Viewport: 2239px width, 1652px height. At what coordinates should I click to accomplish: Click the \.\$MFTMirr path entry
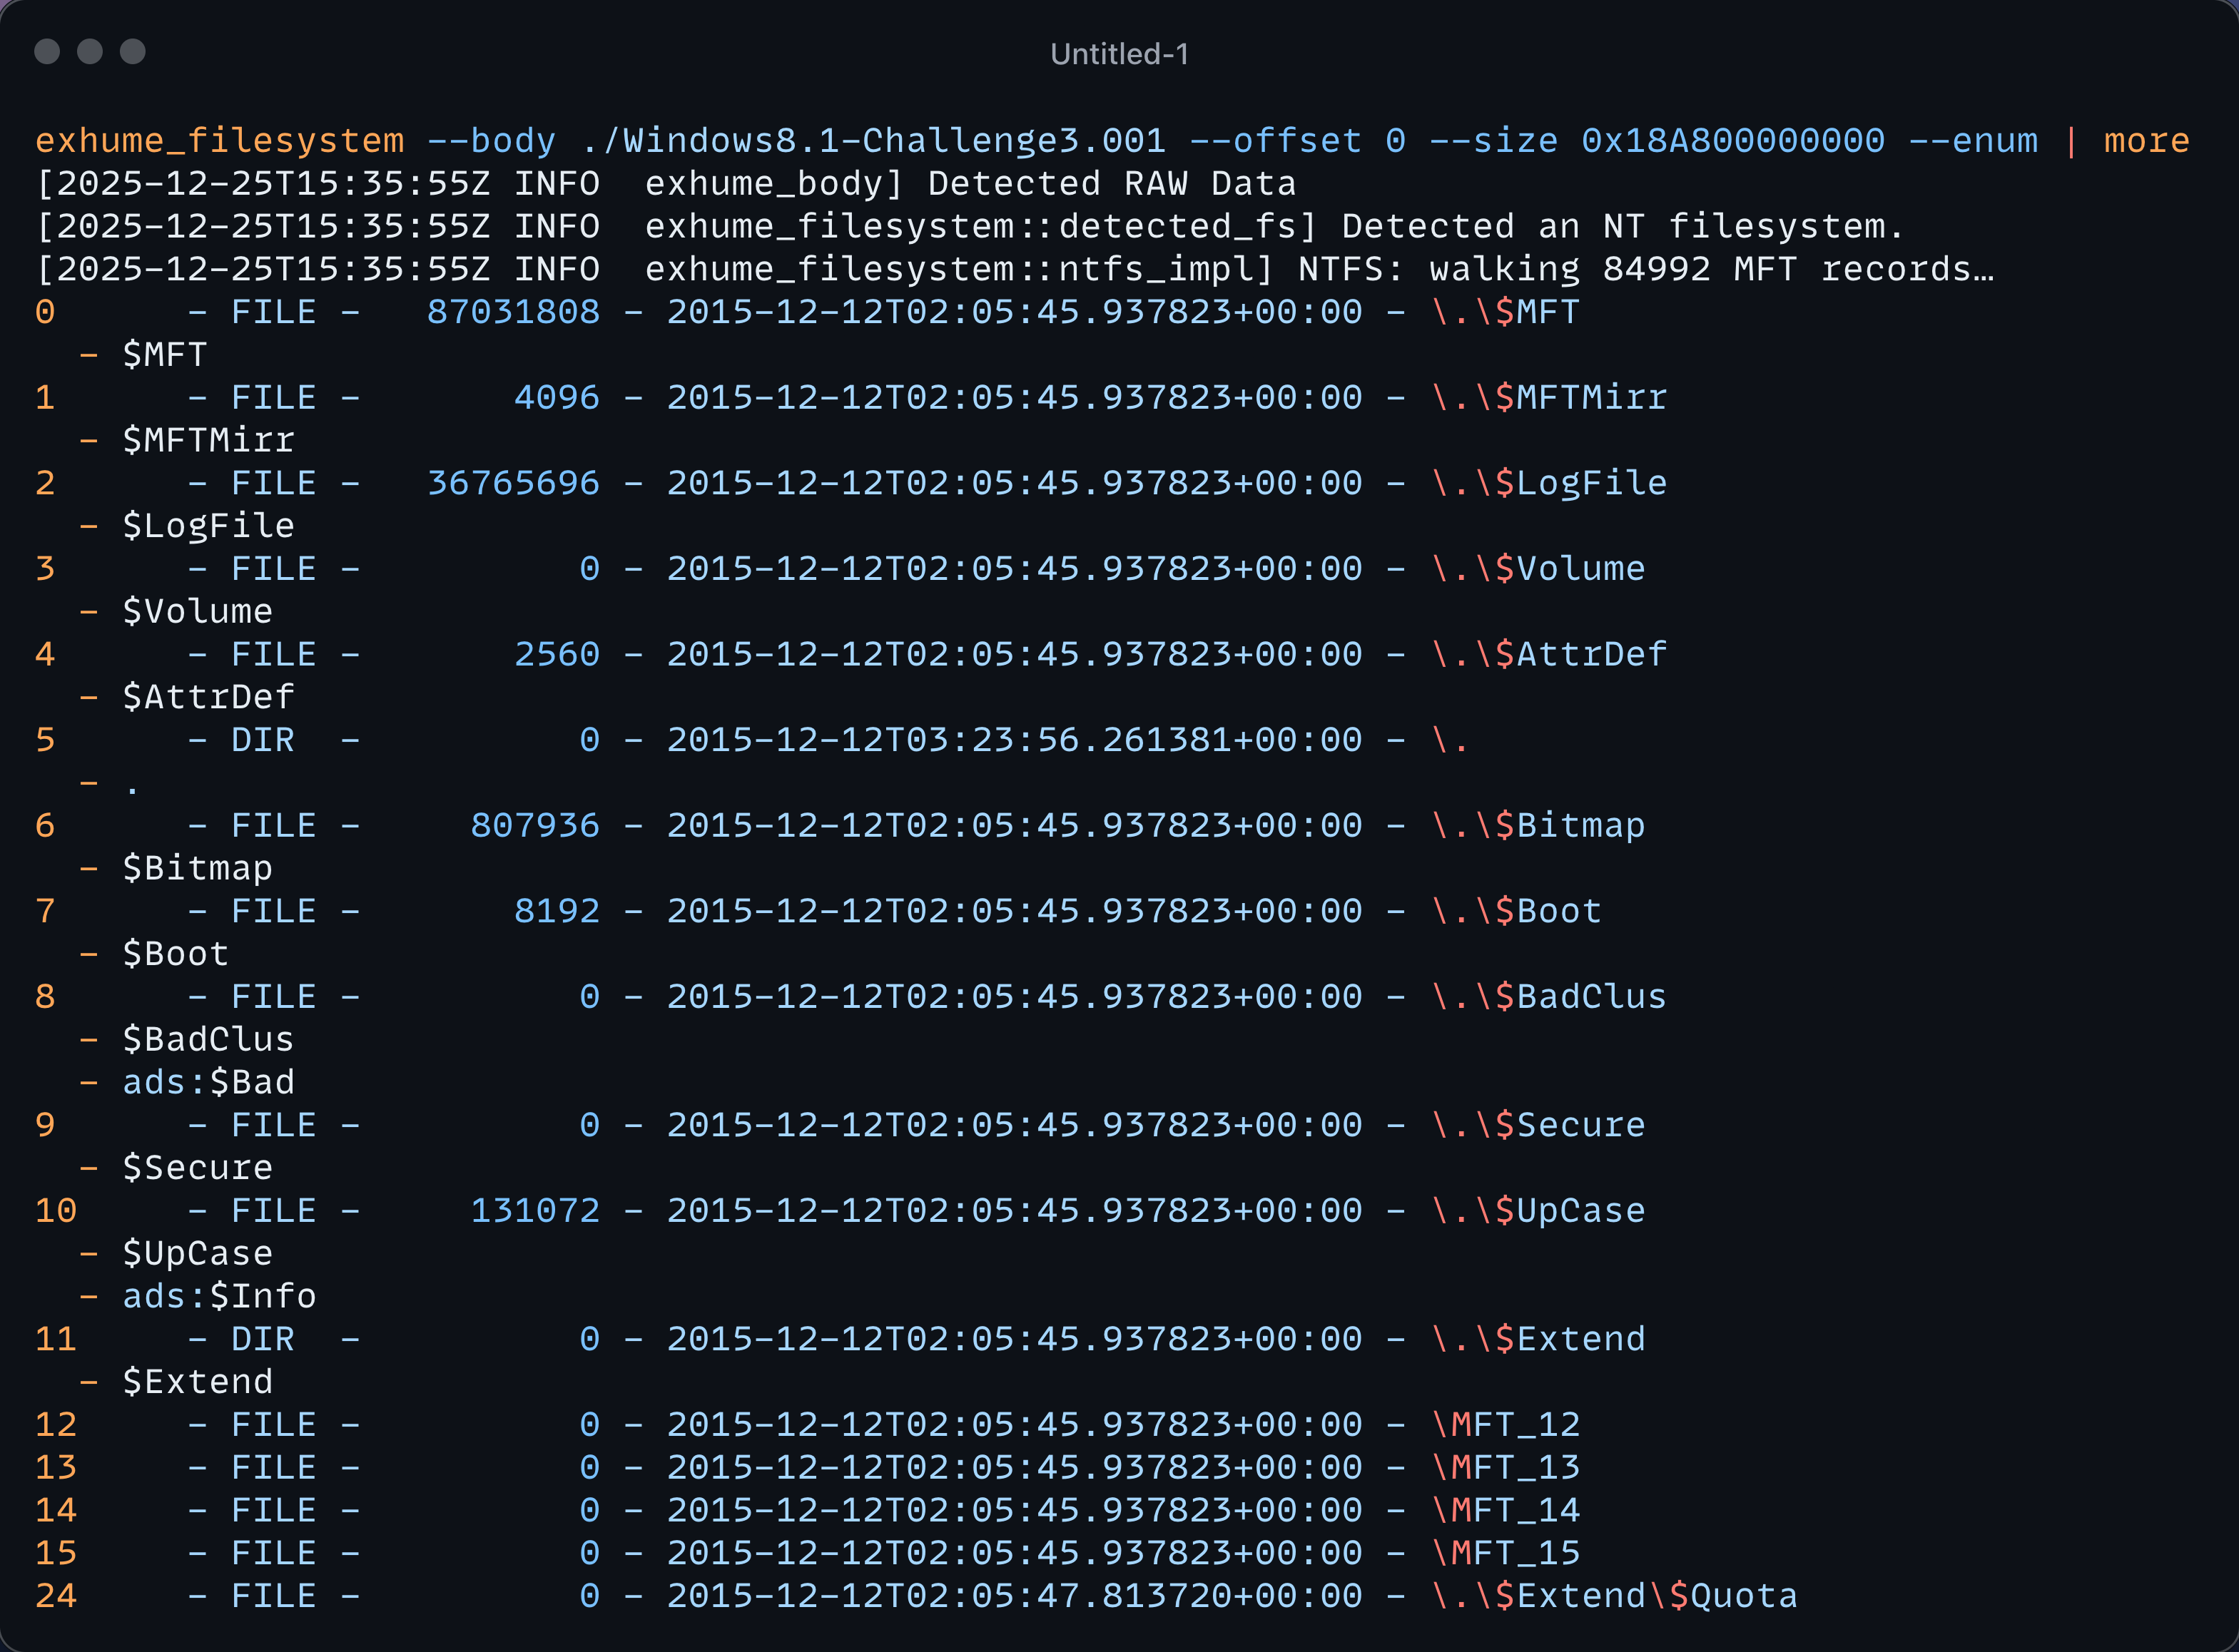[1548, 398]
